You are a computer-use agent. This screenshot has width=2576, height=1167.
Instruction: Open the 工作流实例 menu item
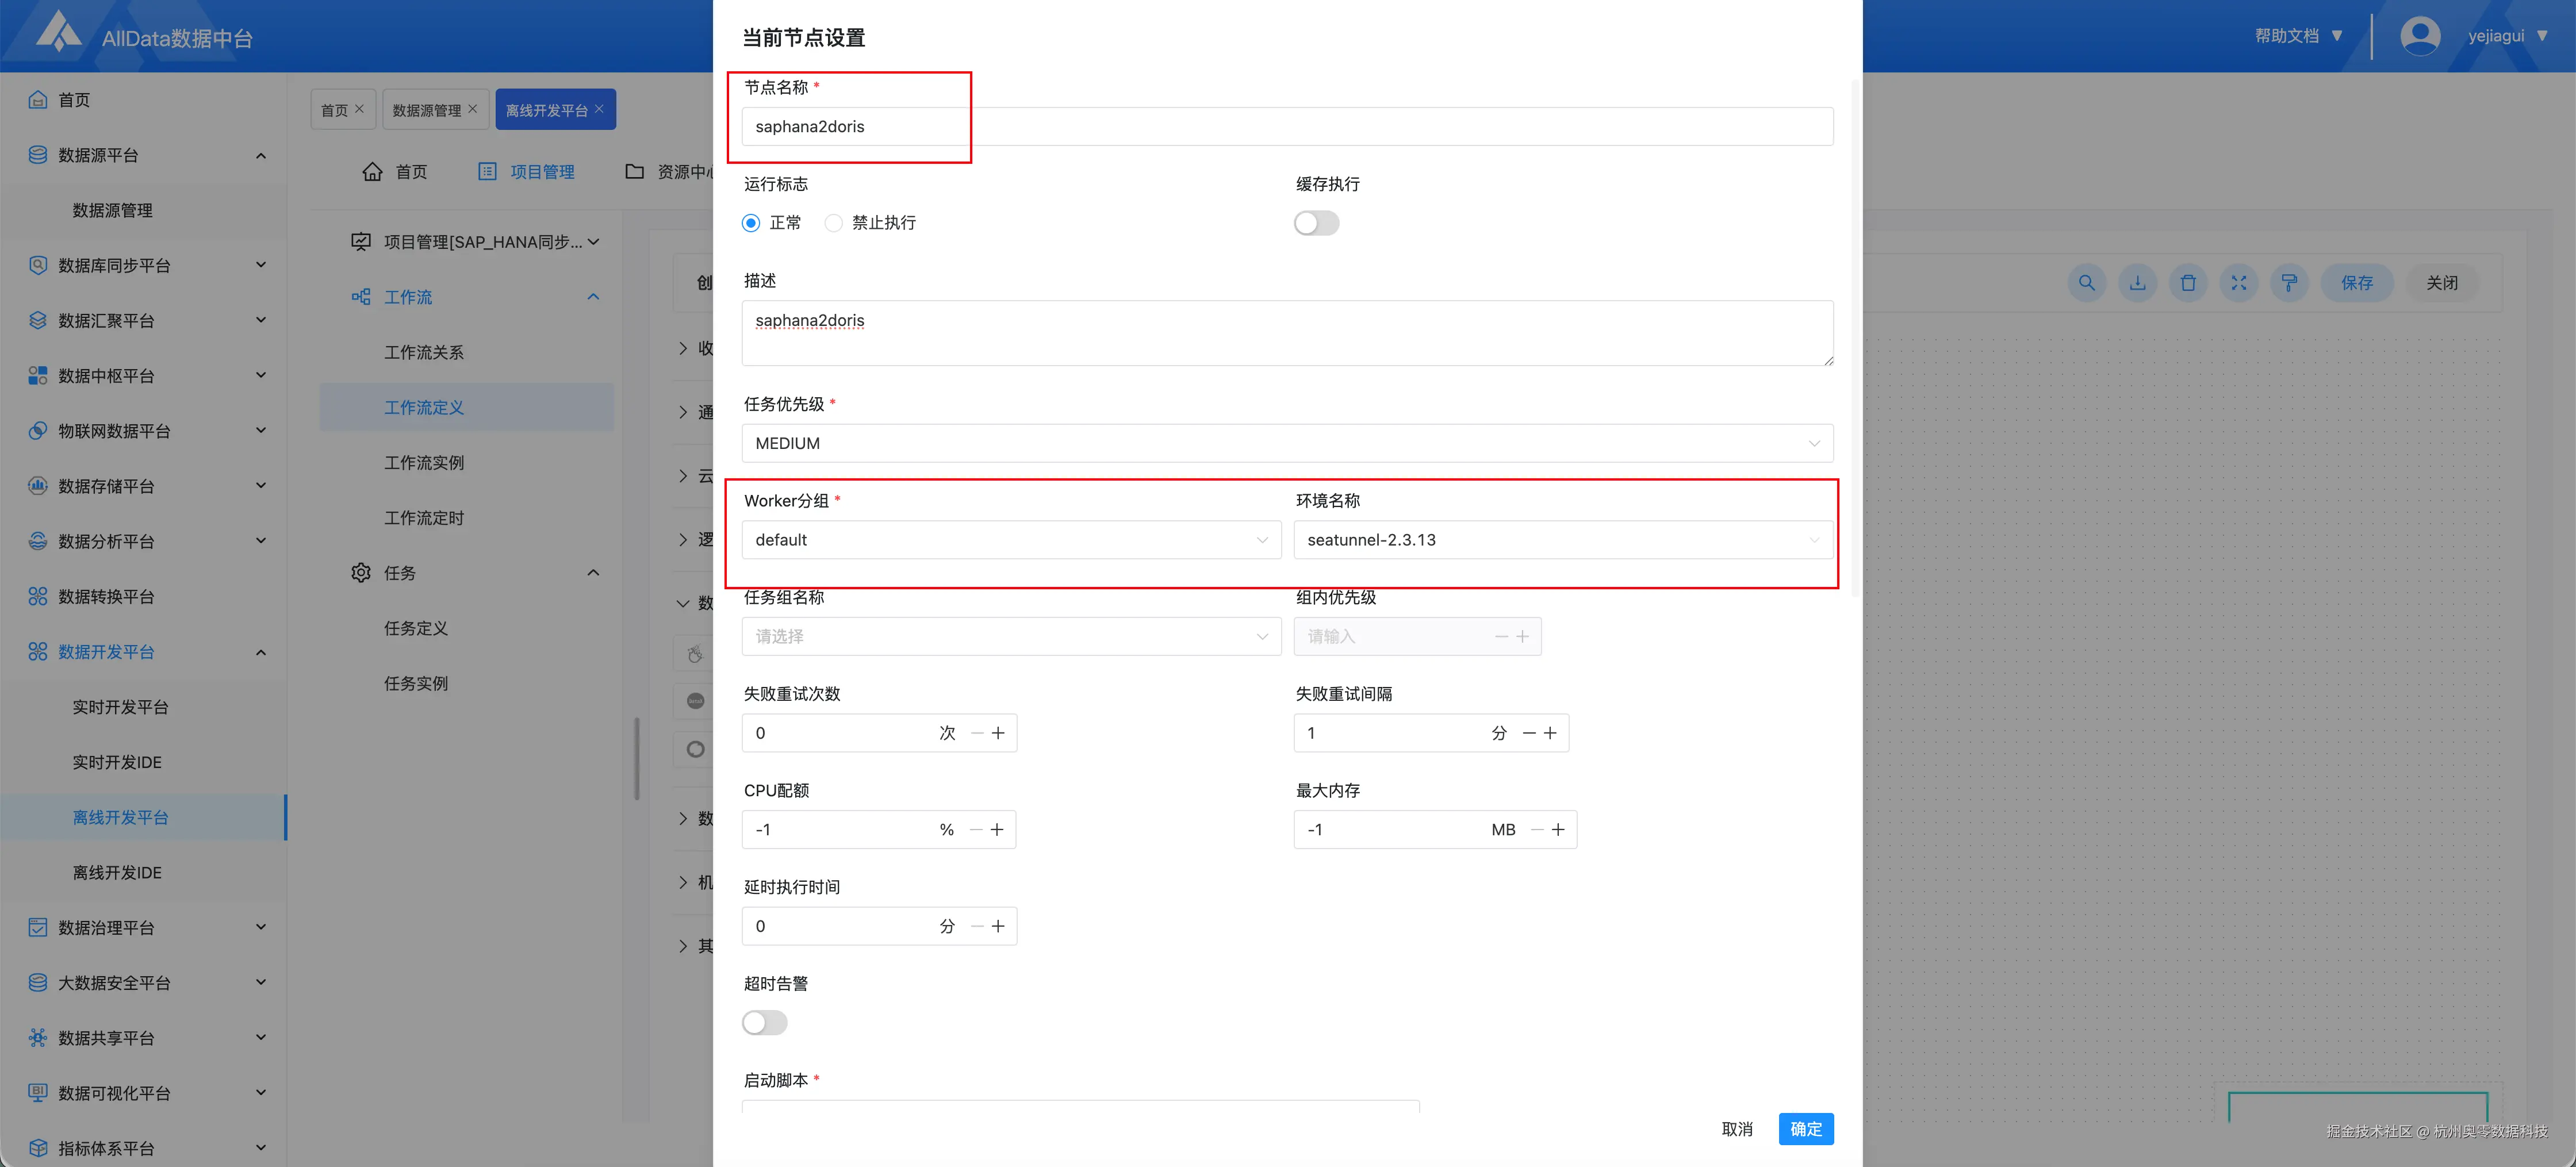click(424, 463)
